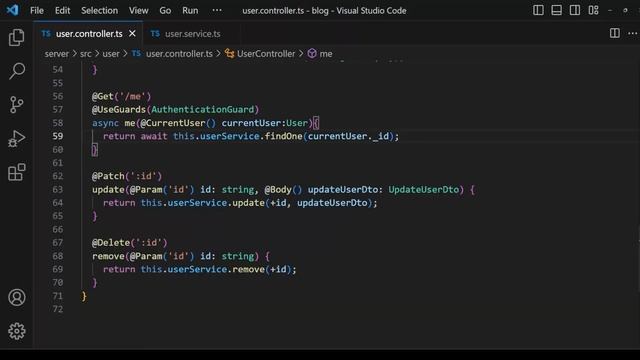
Task: Open the Extensions view
Action: click(16, 172)
